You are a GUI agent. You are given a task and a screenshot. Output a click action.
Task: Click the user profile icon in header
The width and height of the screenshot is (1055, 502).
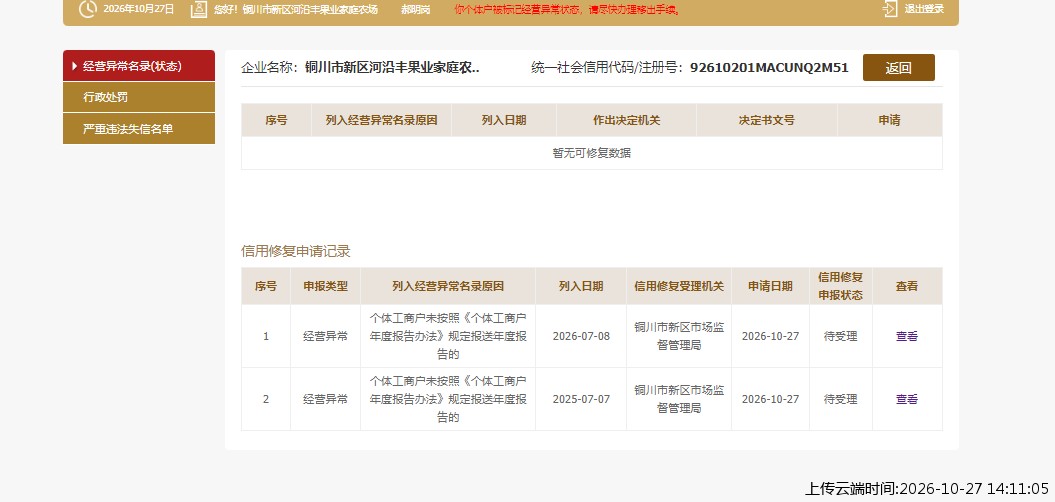pyautogui.click(x=198, y=9)
